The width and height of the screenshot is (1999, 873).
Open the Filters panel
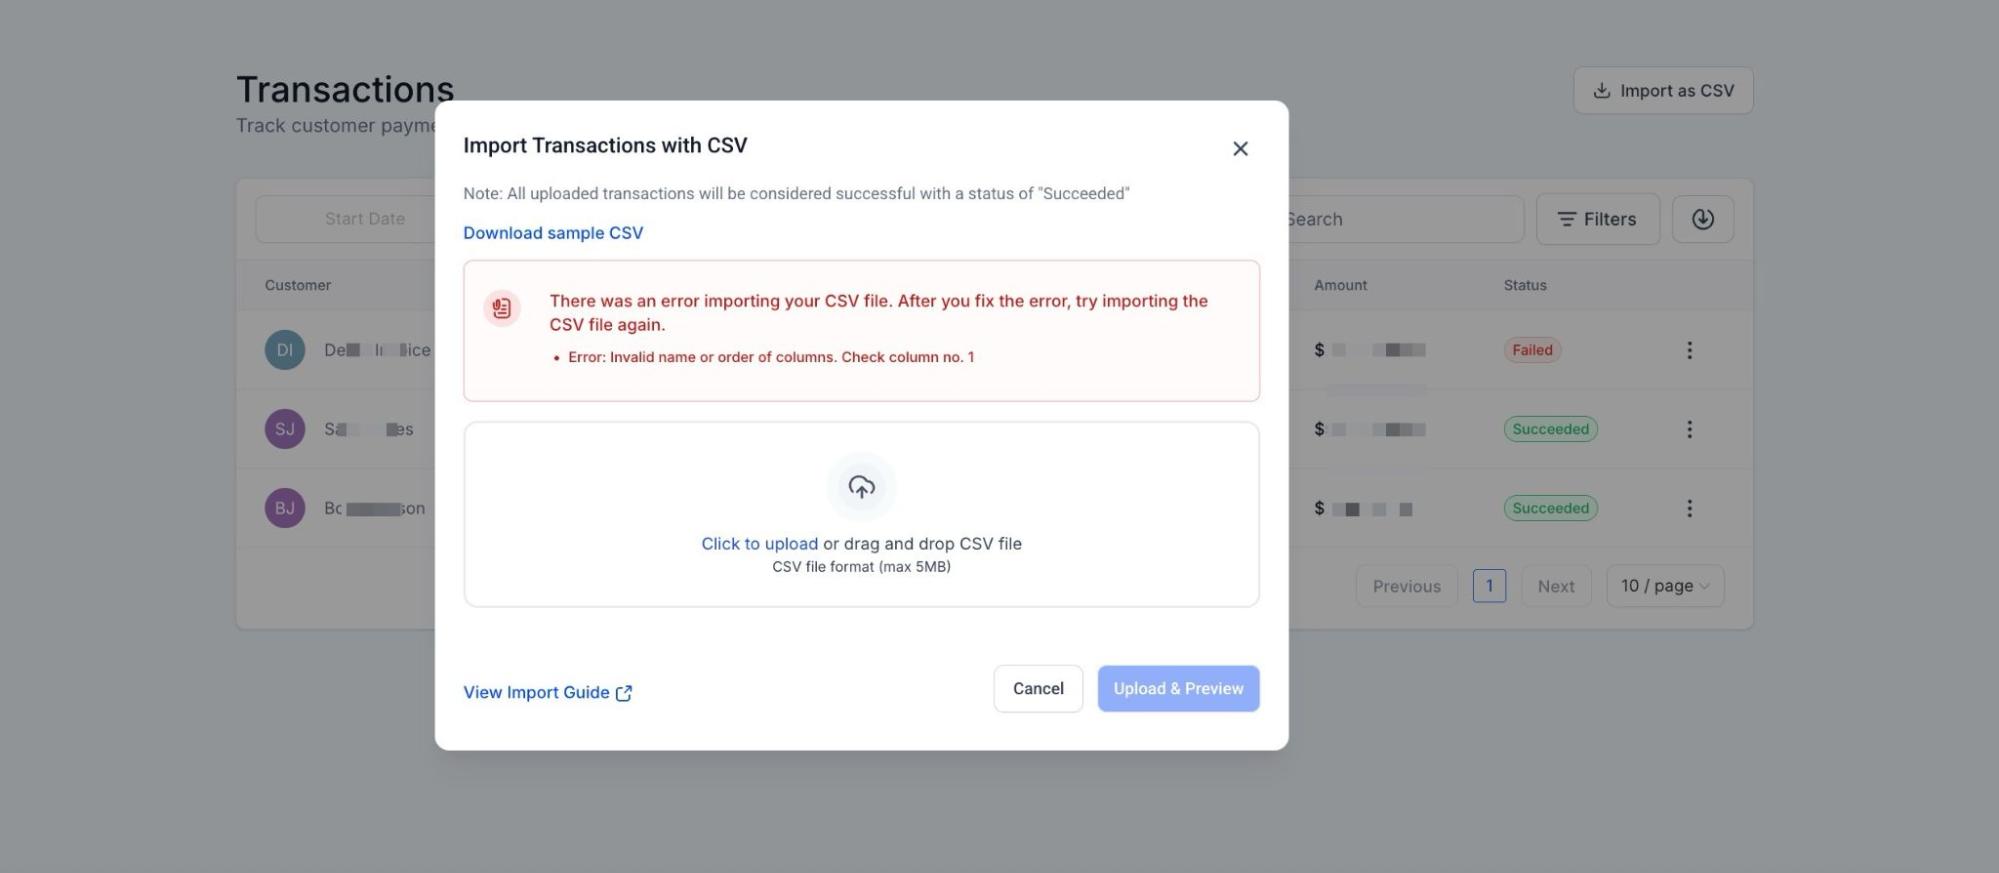(x=1597, y=219)
